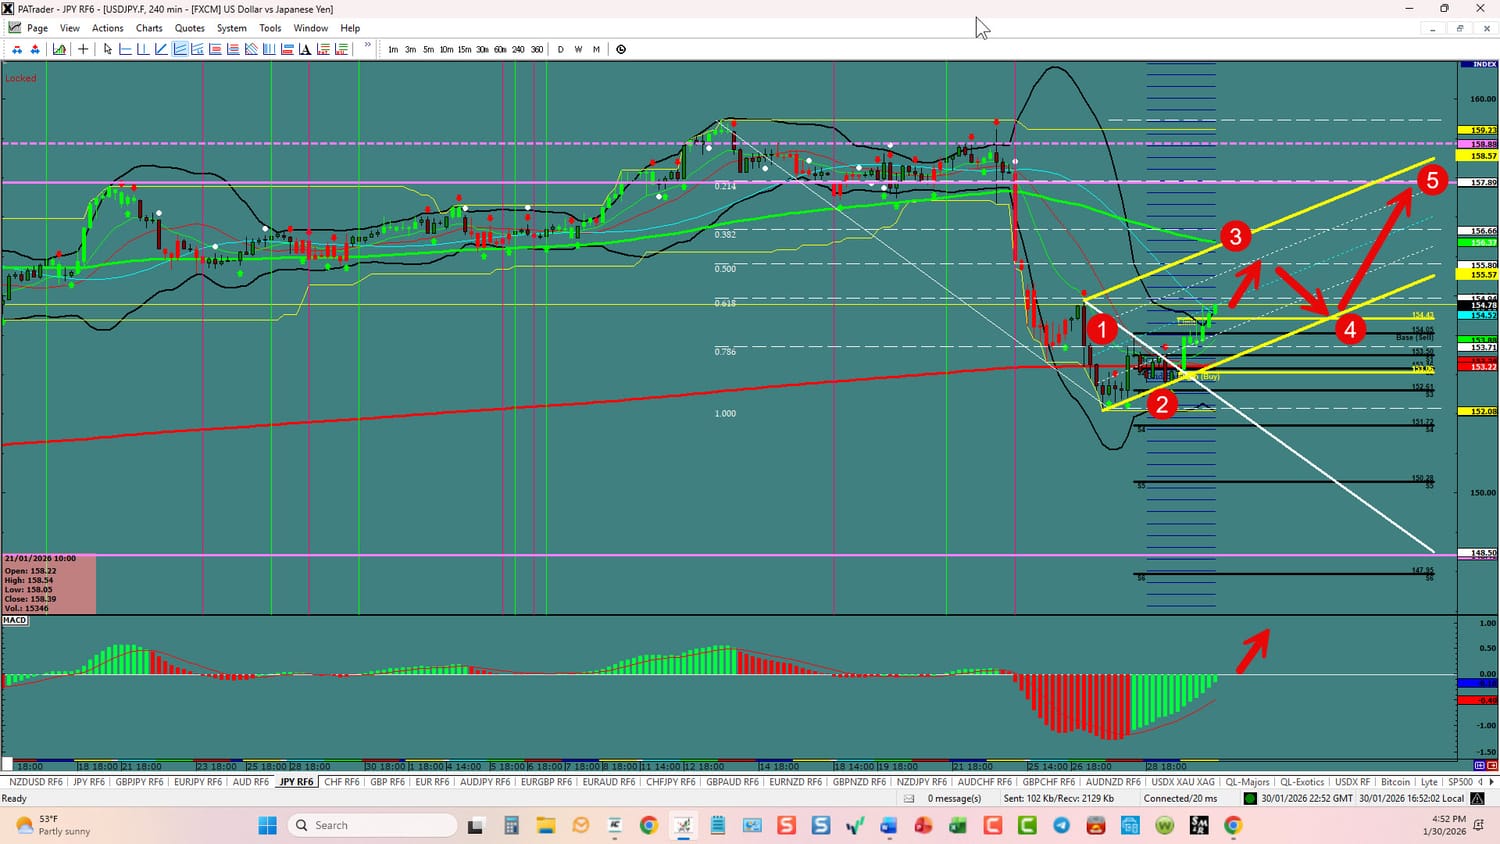Open the System menu

click(232, 28)
